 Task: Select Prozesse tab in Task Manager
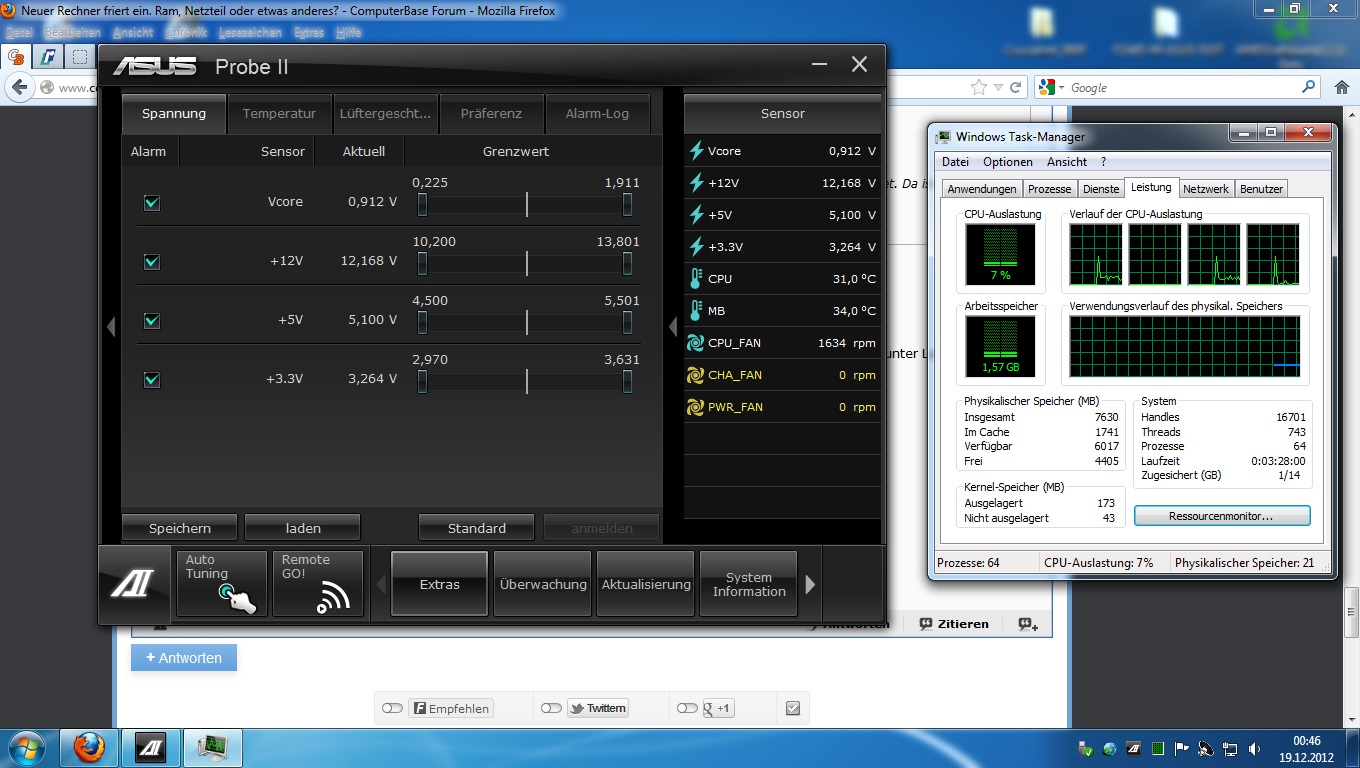pos(1050,189)
